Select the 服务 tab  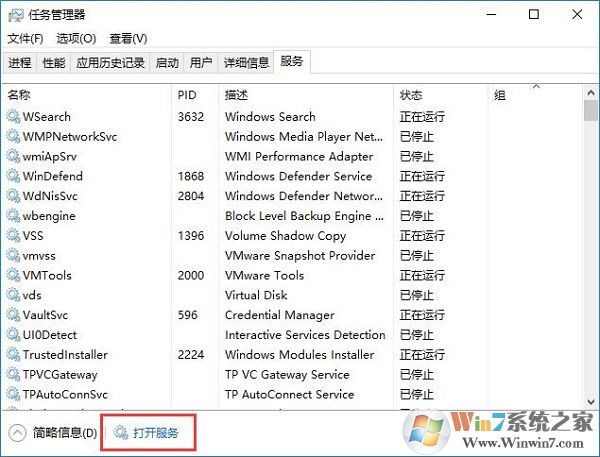click(x=292, y=61)
